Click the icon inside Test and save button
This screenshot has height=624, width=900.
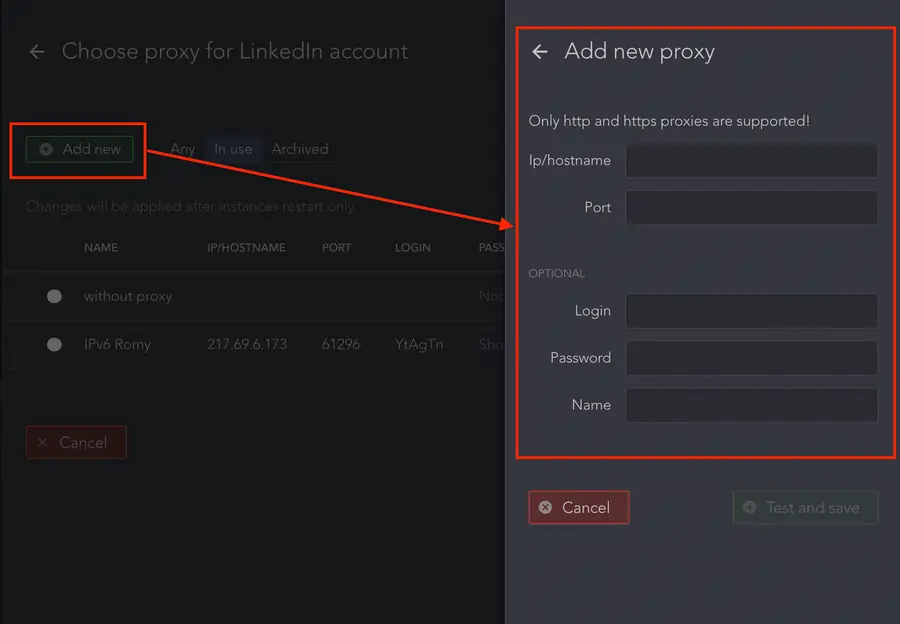pos(750,507)
